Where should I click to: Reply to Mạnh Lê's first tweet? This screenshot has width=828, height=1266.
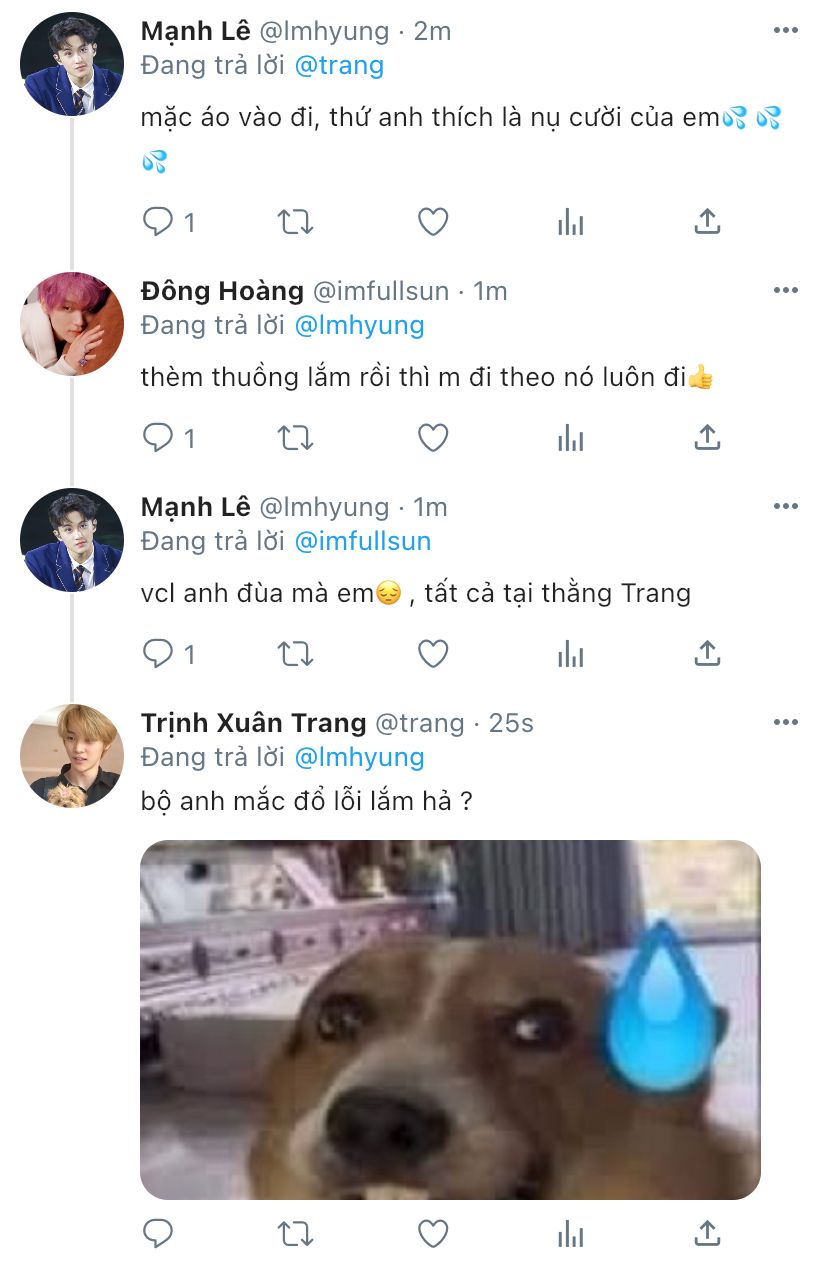159,222
